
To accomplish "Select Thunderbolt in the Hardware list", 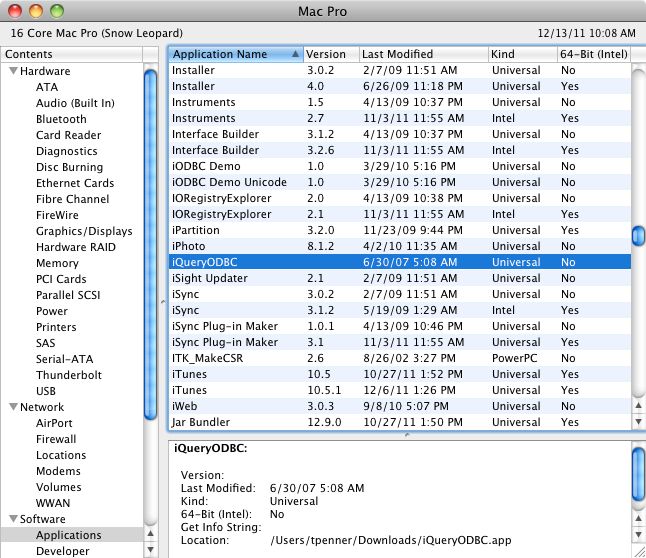I will tap(67, 375).
